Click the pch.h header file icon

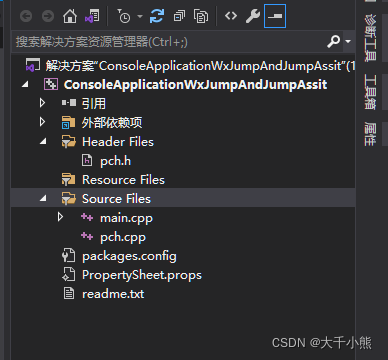(x=87, y=161)
